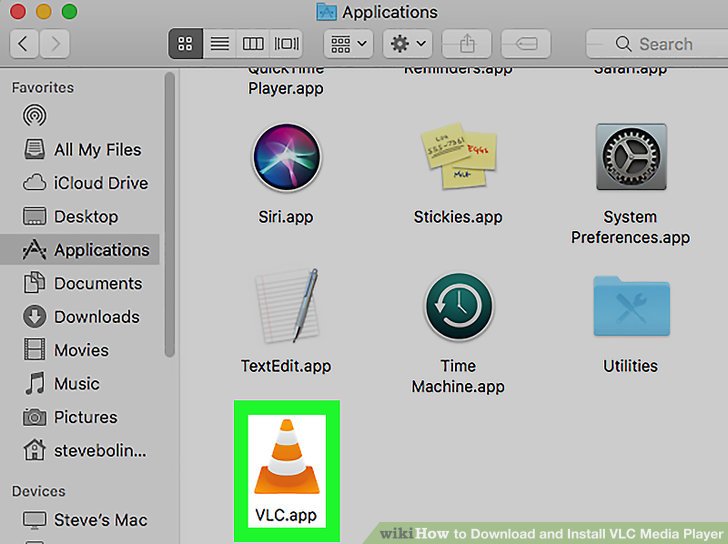Select the Time Machine.app icon
Screen dimensions: 728x544
[x=459, y=306]
